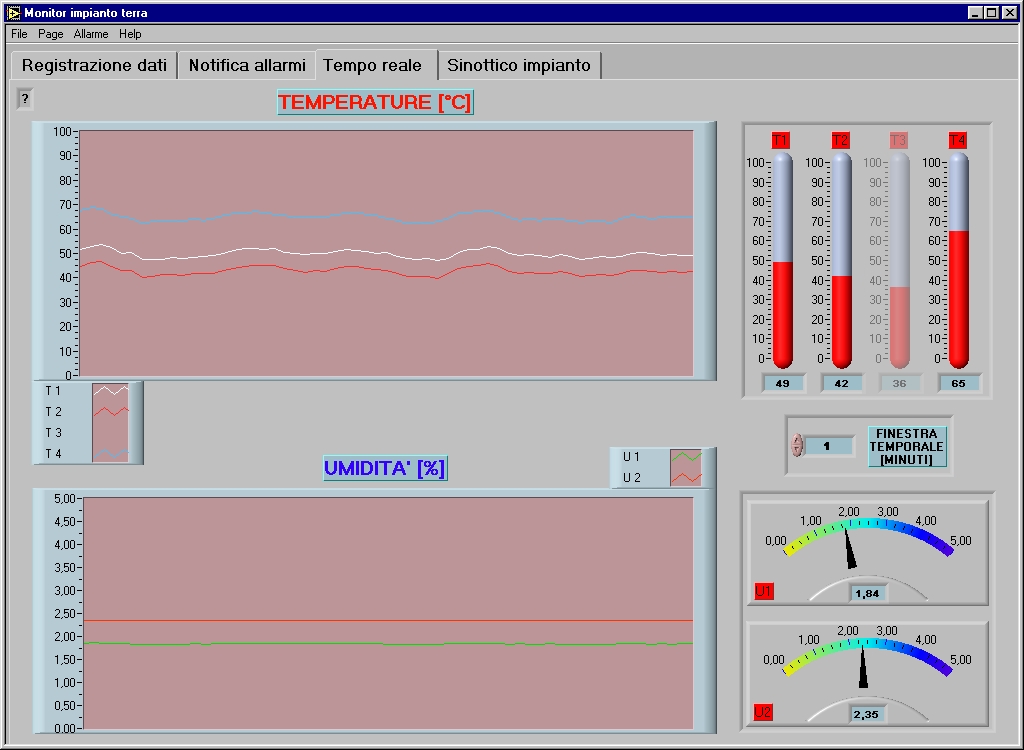Click the FINESTRA TEMPORALE [MINUTI] label
The image size is (1024, 750).
tap(907, 446)
